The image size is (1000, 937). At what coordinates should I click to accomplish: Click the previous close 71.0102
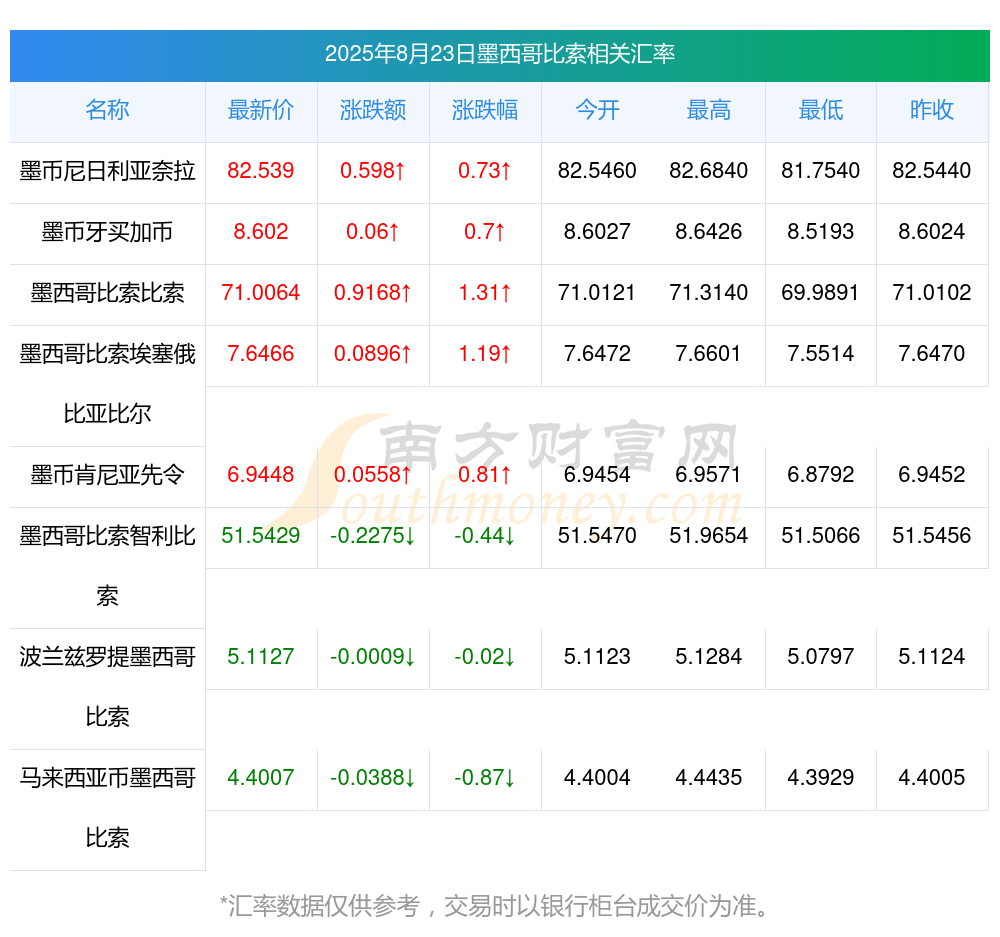pyautogui.click(x=932, y=293)
